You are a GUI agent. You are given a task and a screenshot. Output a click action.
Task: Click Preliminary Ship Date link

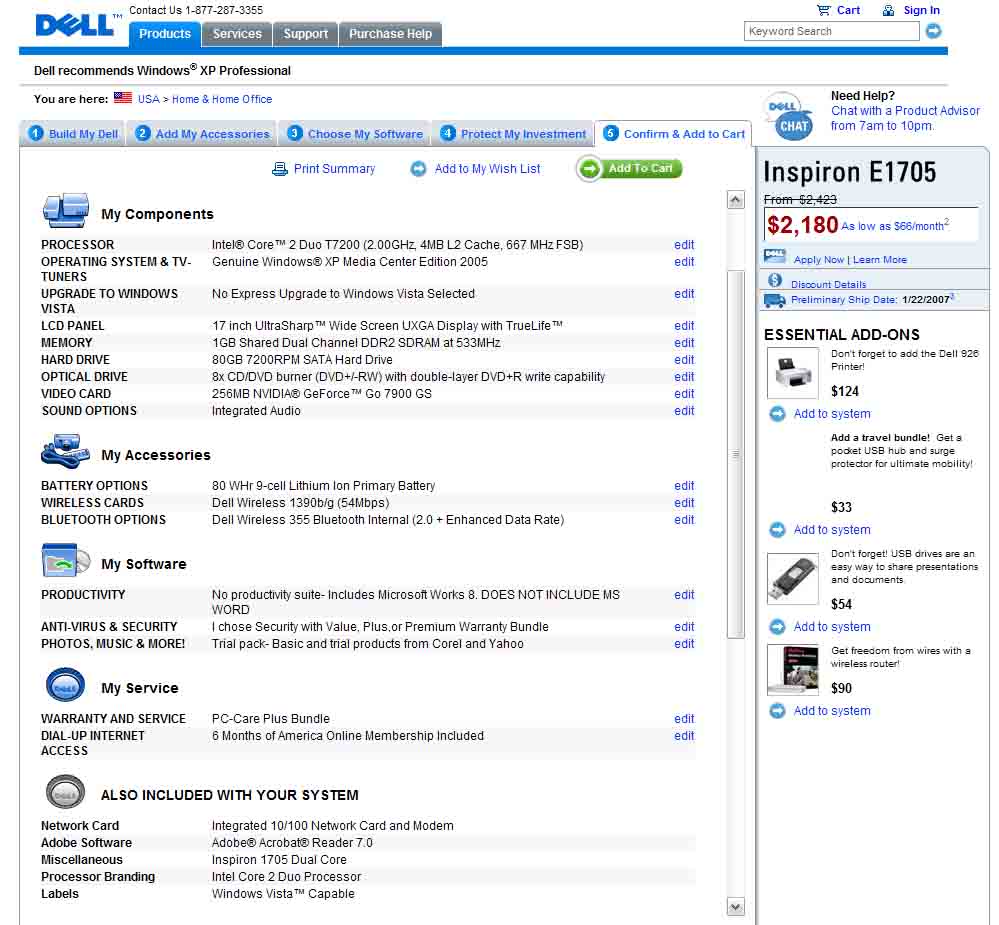[x=844, y=299]
